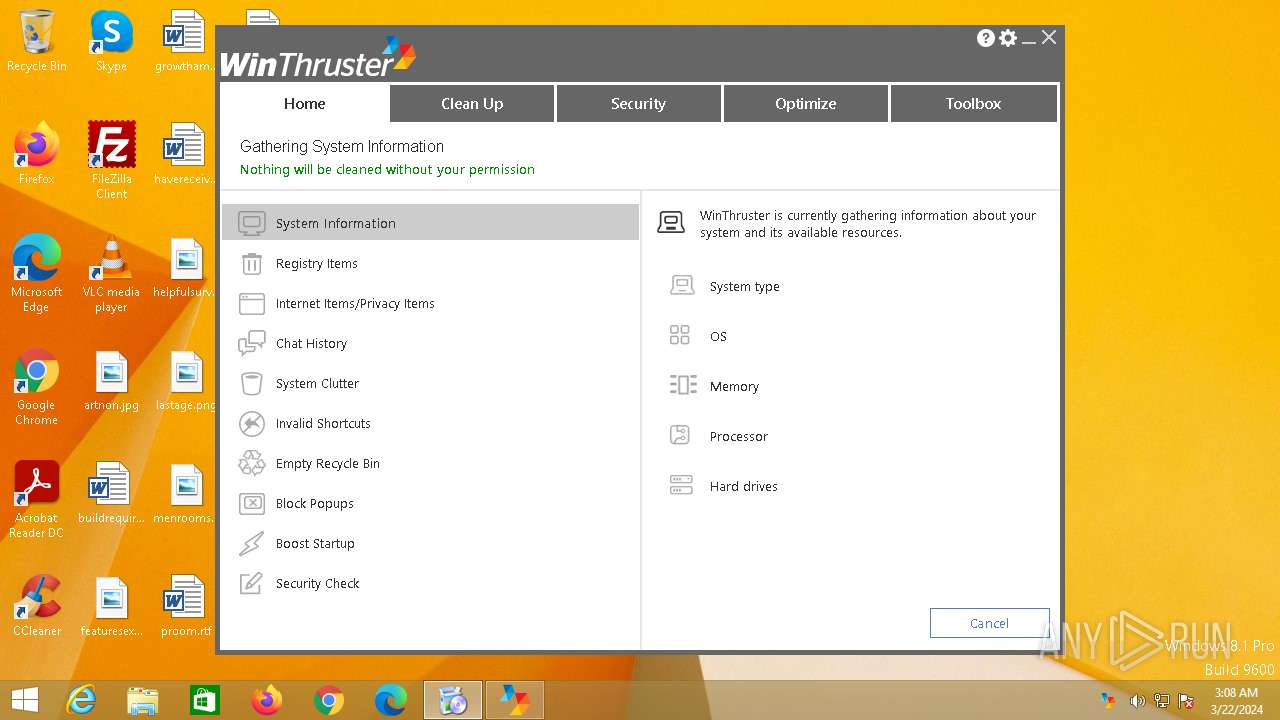1280x720 pixels.
Task: Click the Invalid Shortcuts broken link icon
Action: pyautogui.click(x=252, y=423)
